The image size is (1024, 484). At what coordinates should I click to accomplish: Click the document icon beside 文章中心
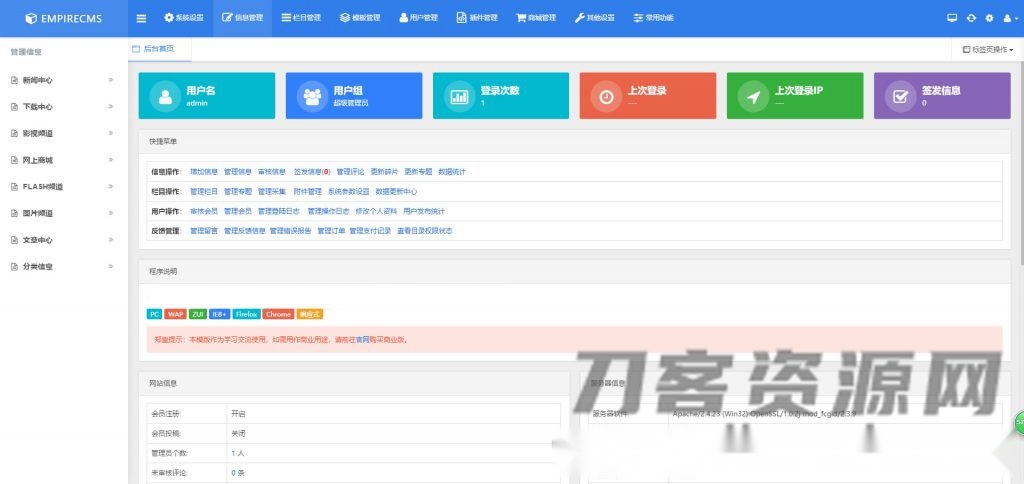click(x=14, y=240)
